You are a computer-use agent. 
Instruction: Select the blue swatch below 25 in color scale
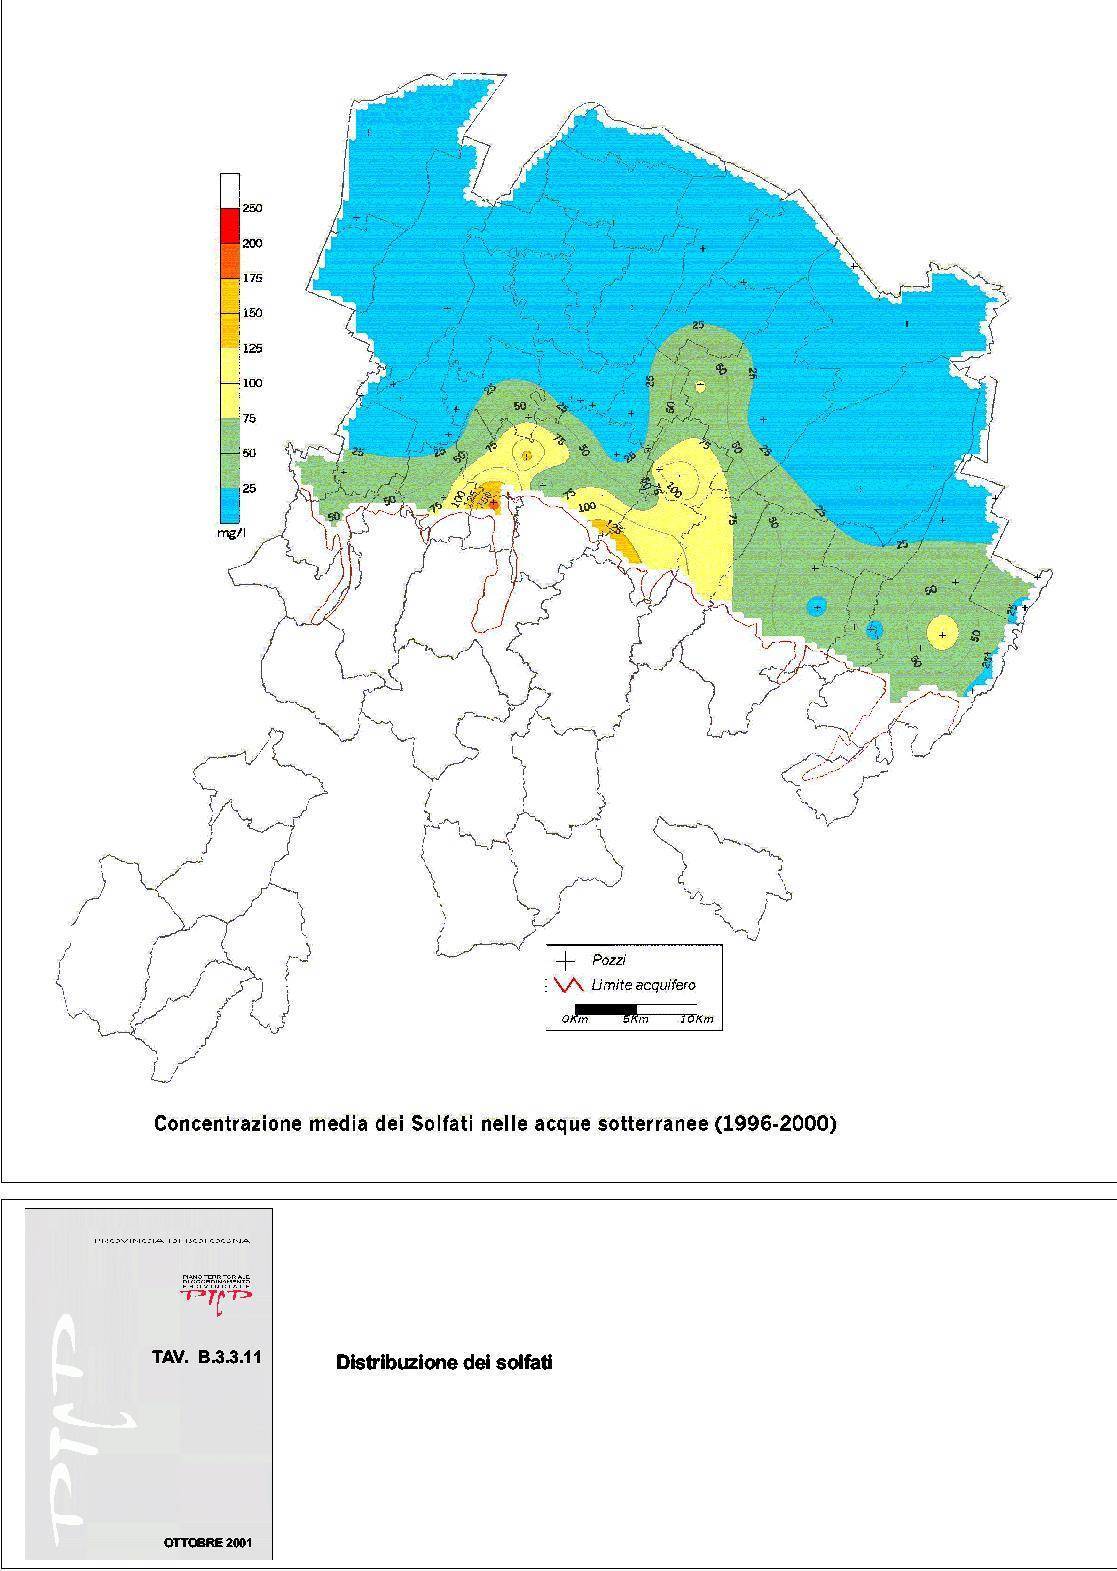click(x=230, y=505)
